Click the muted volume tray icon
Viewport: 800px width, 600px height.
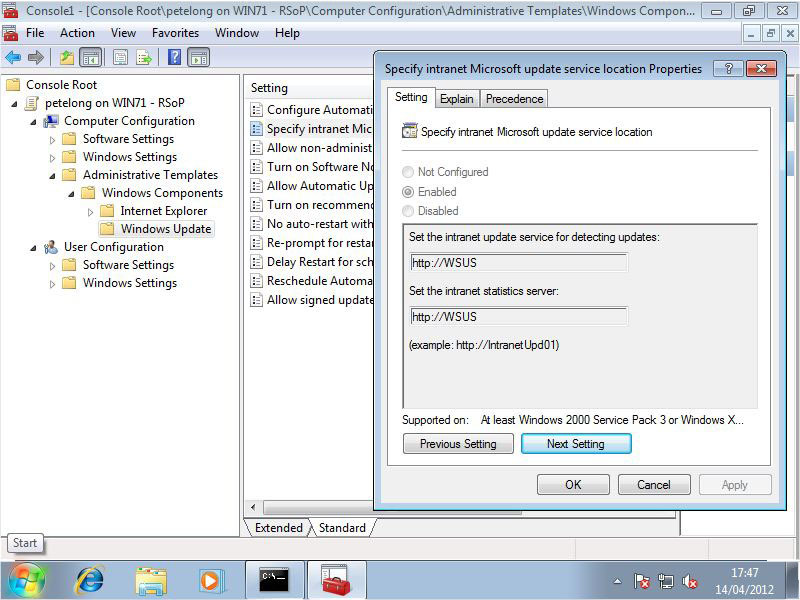coord(690,581)
